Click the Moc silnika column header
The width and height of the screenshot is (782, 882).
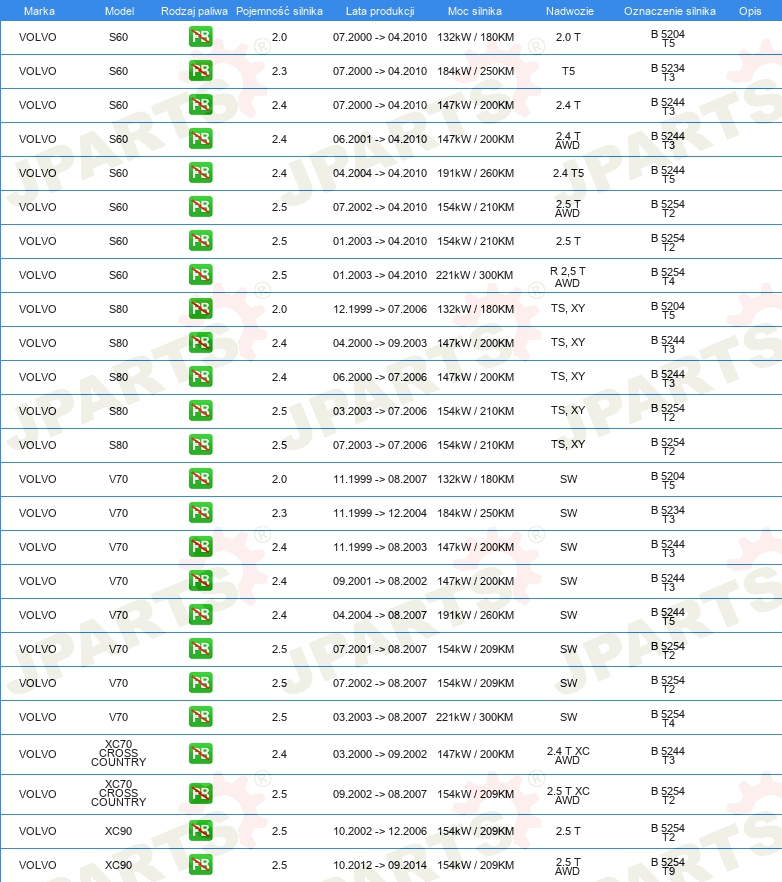[475, 11]
